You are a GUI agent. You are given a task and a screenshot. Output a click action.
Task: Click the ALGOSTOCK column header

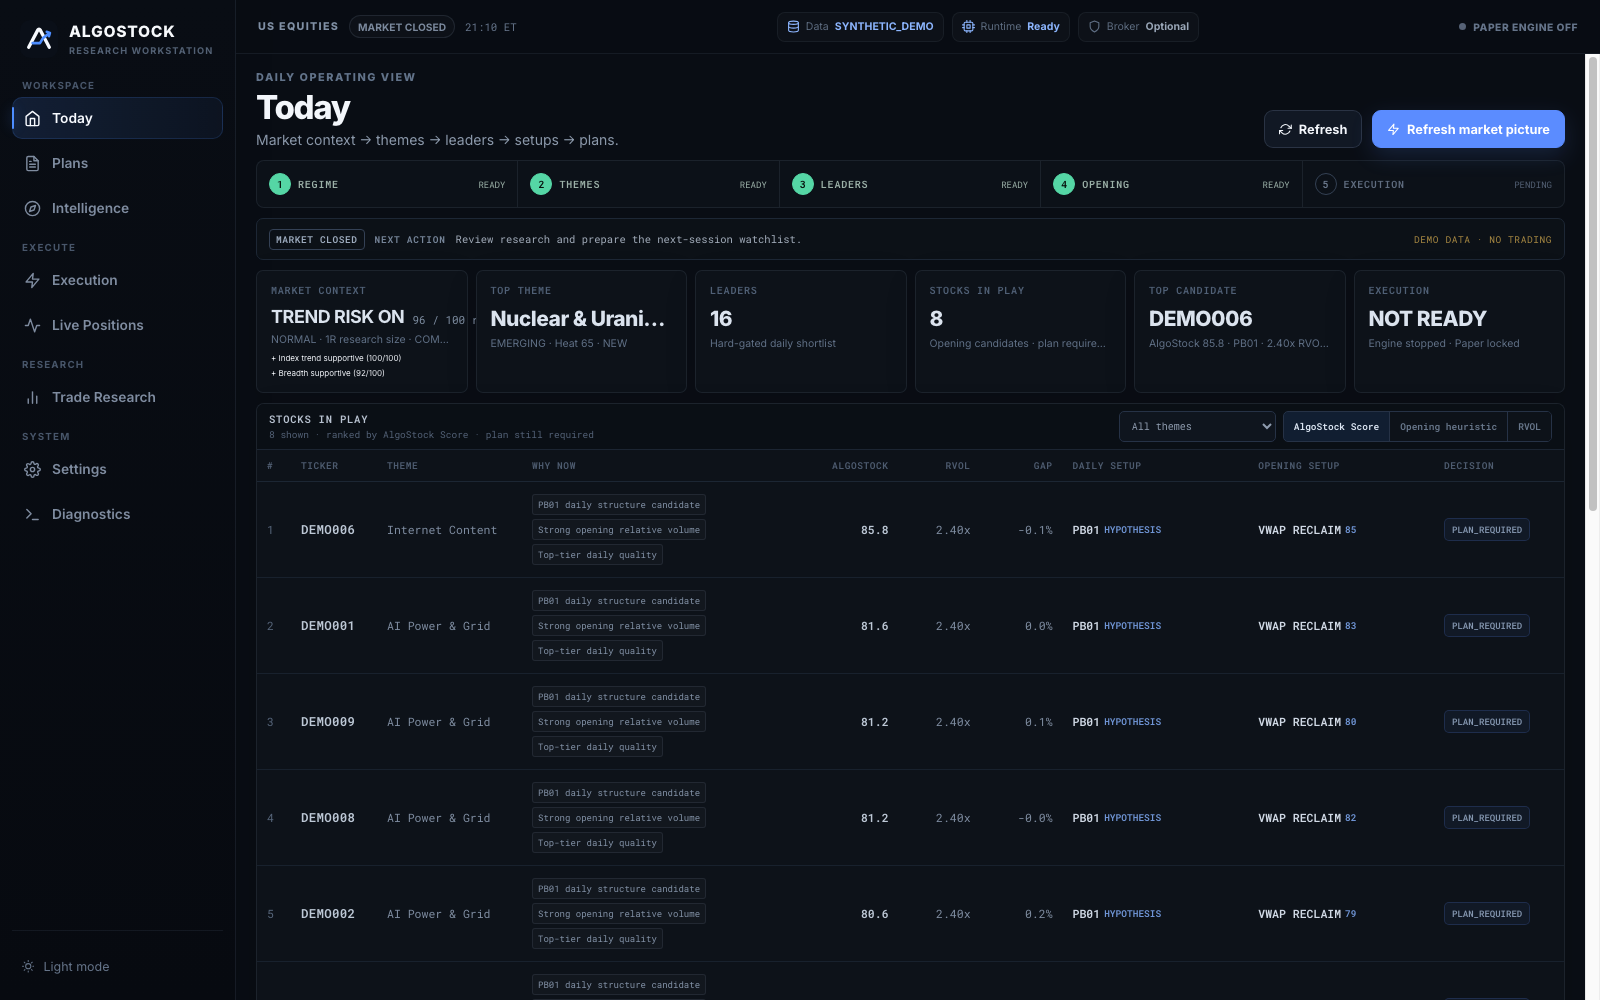pos(860,467)
